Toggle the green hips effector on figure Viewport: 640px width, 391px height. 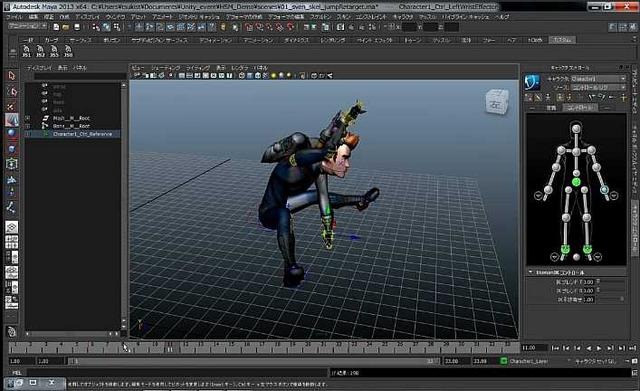coord(576,182)
